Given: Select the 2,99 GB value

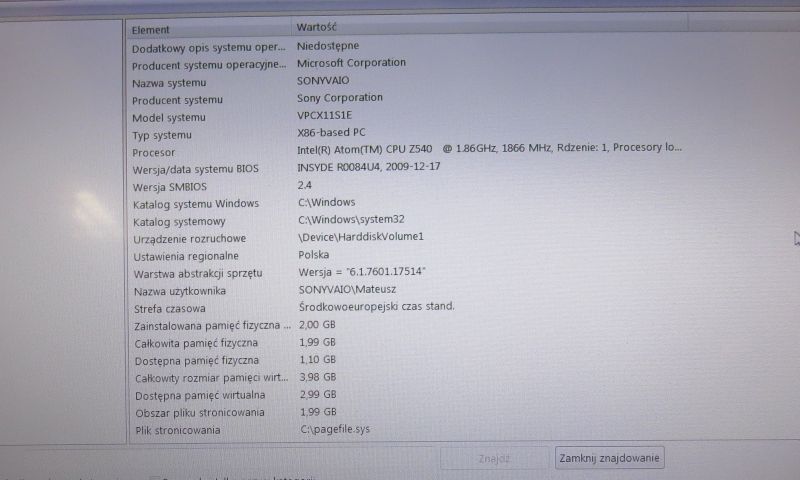Looking at the screenshot, I should click(318, 394).
